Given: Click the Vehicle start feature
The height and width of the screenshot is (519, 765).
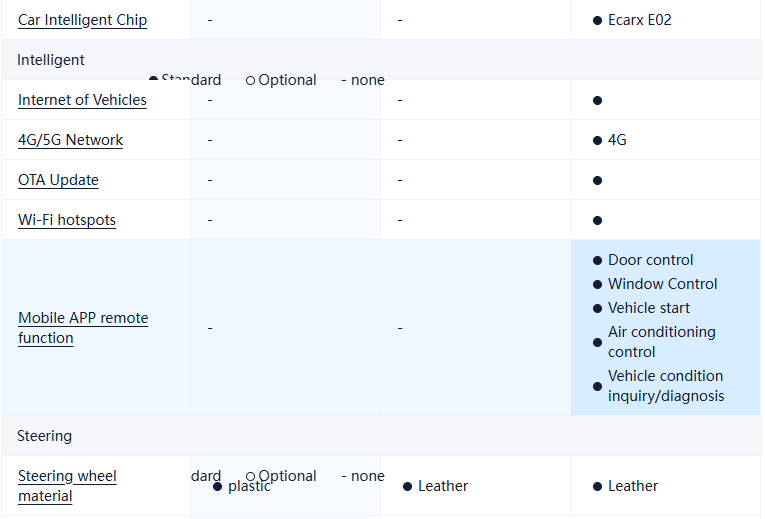Looking at the screenshot, I should tap(648, 308).
